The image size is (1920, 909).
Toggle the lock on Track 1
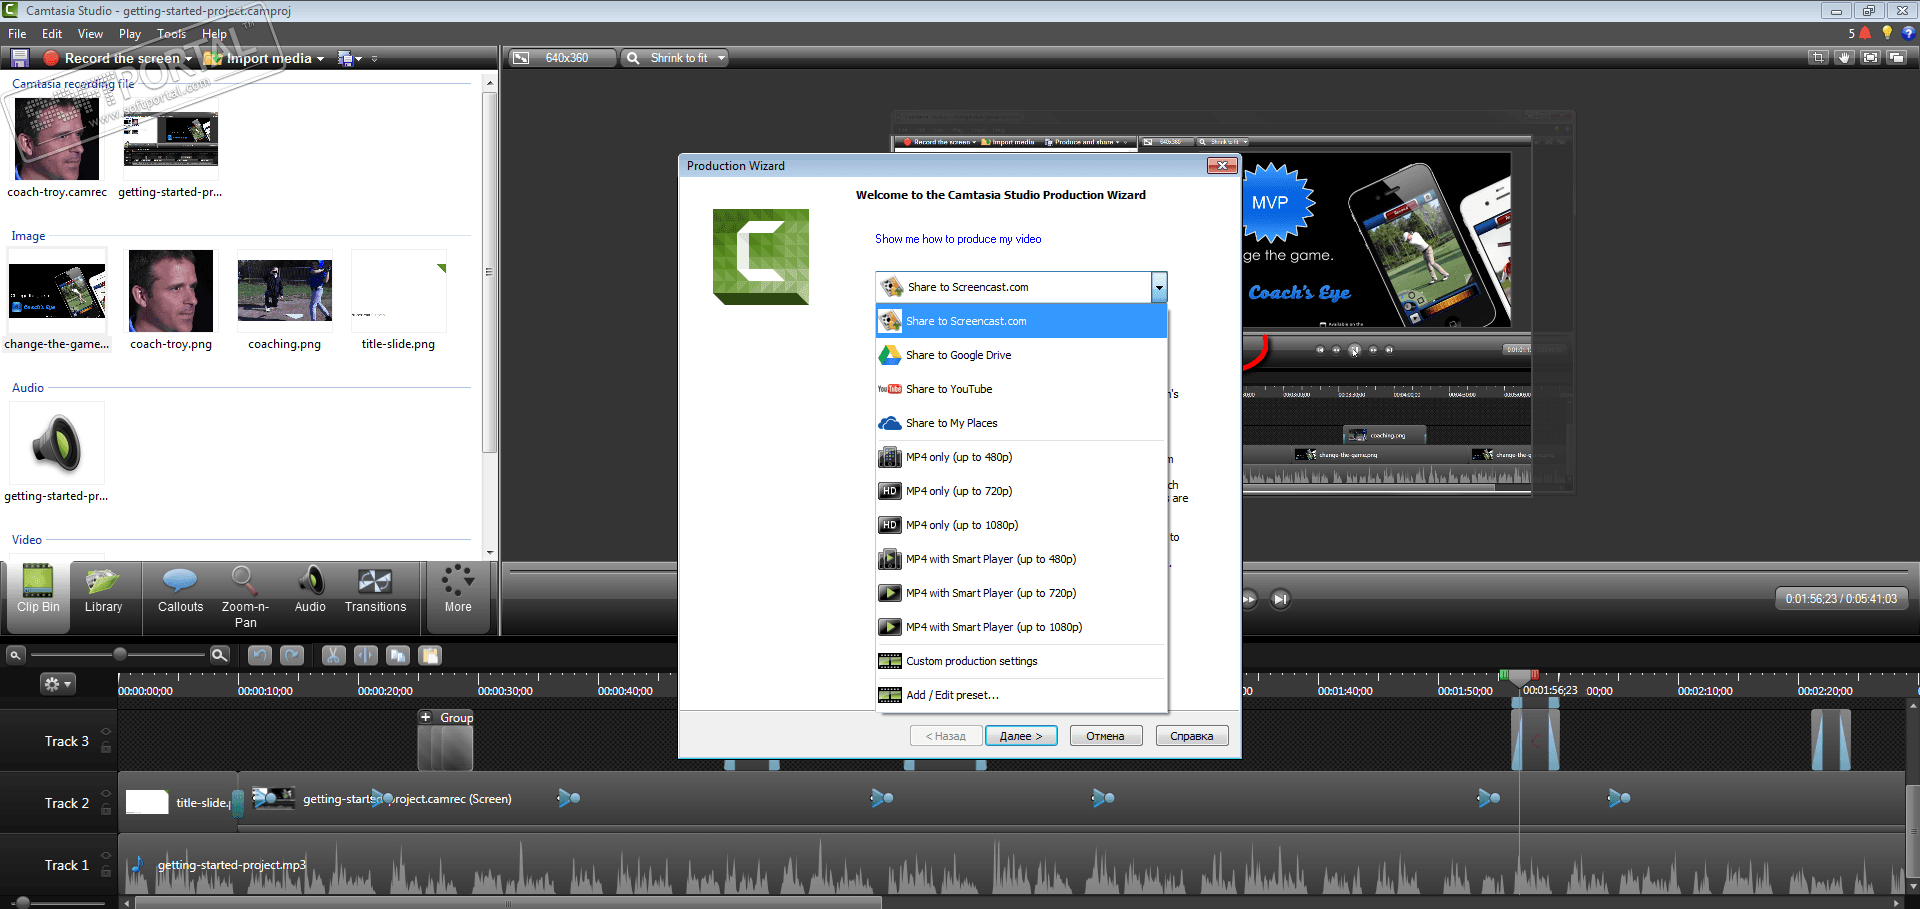coord(106,871)
